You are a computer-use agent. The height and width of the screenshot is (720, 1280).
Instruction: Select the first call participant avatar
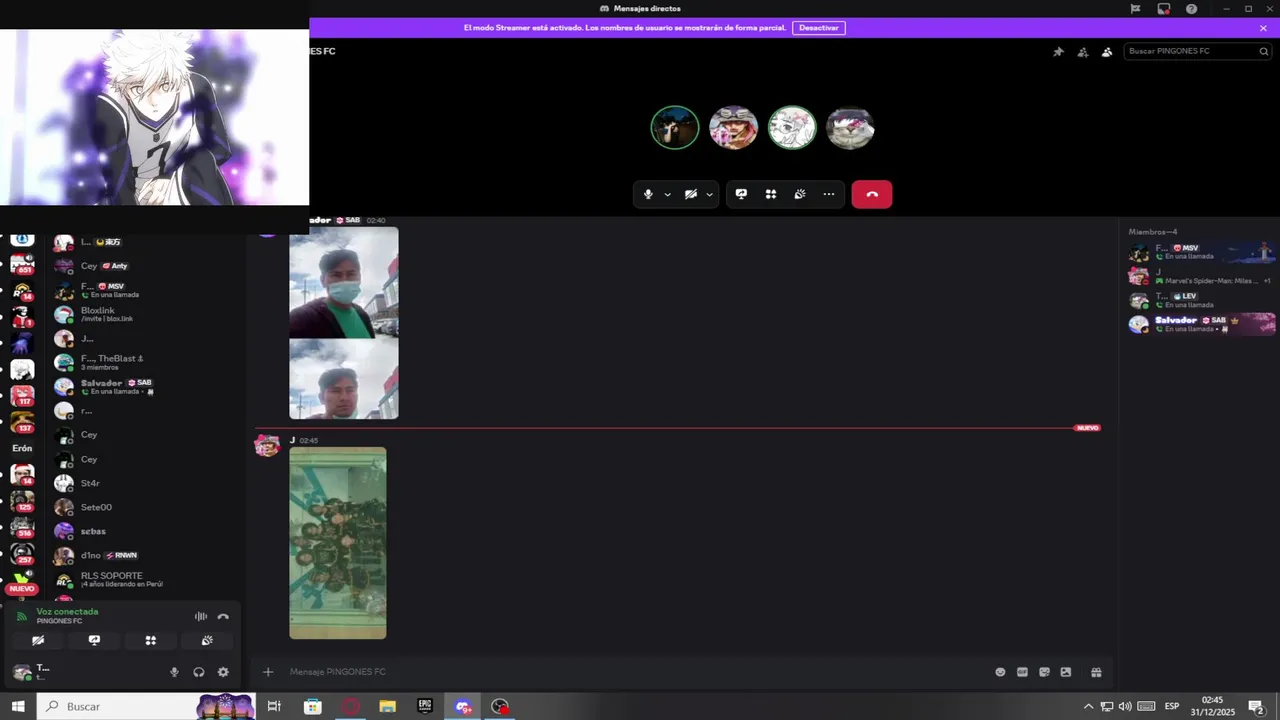tap(675, 128)
